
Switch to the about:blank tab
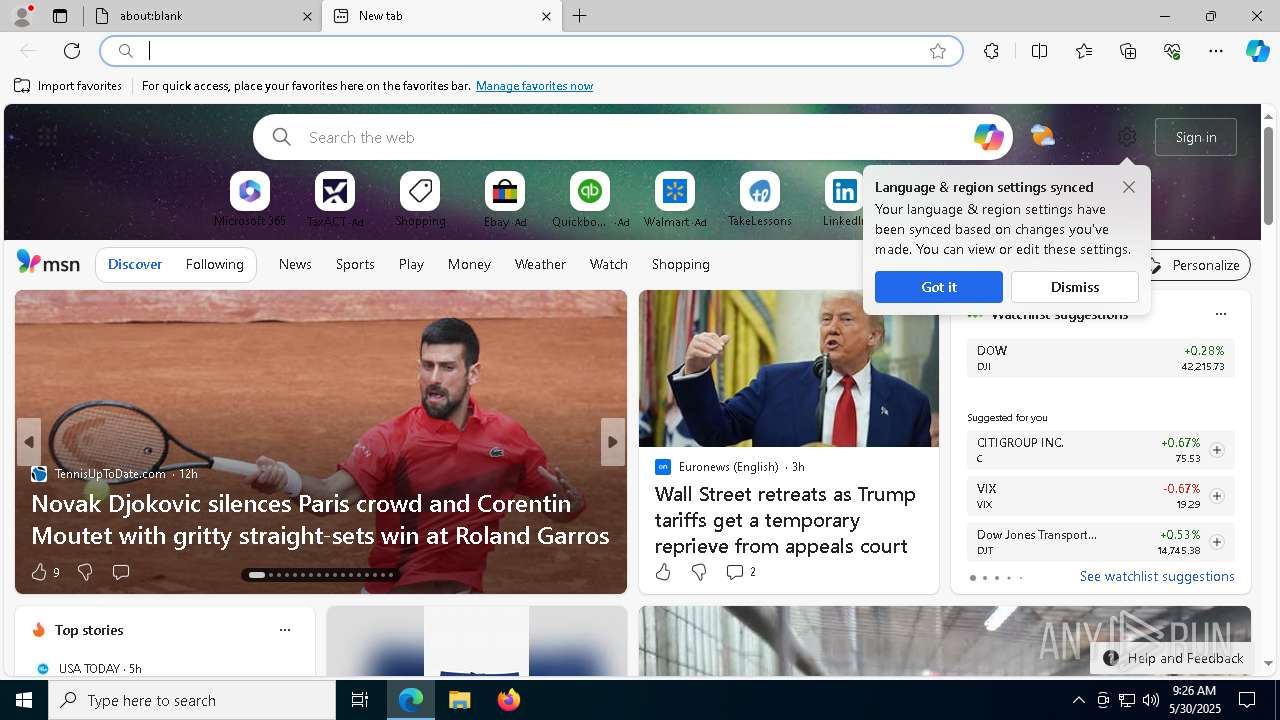200,16
